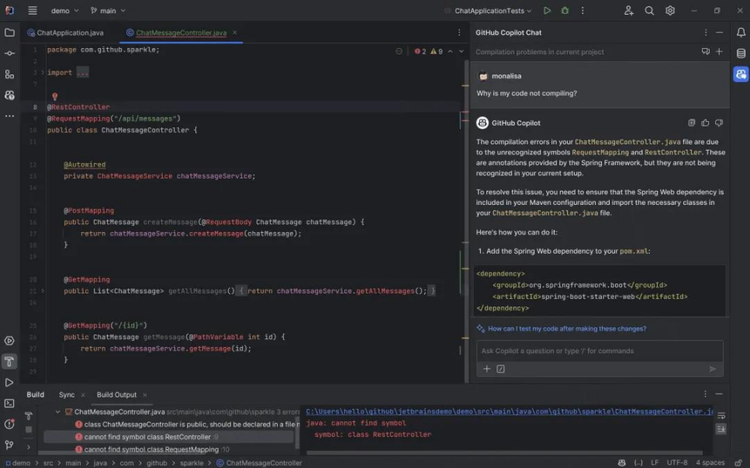Select cannot find symbol class RestController error

[x=168, y=437]
